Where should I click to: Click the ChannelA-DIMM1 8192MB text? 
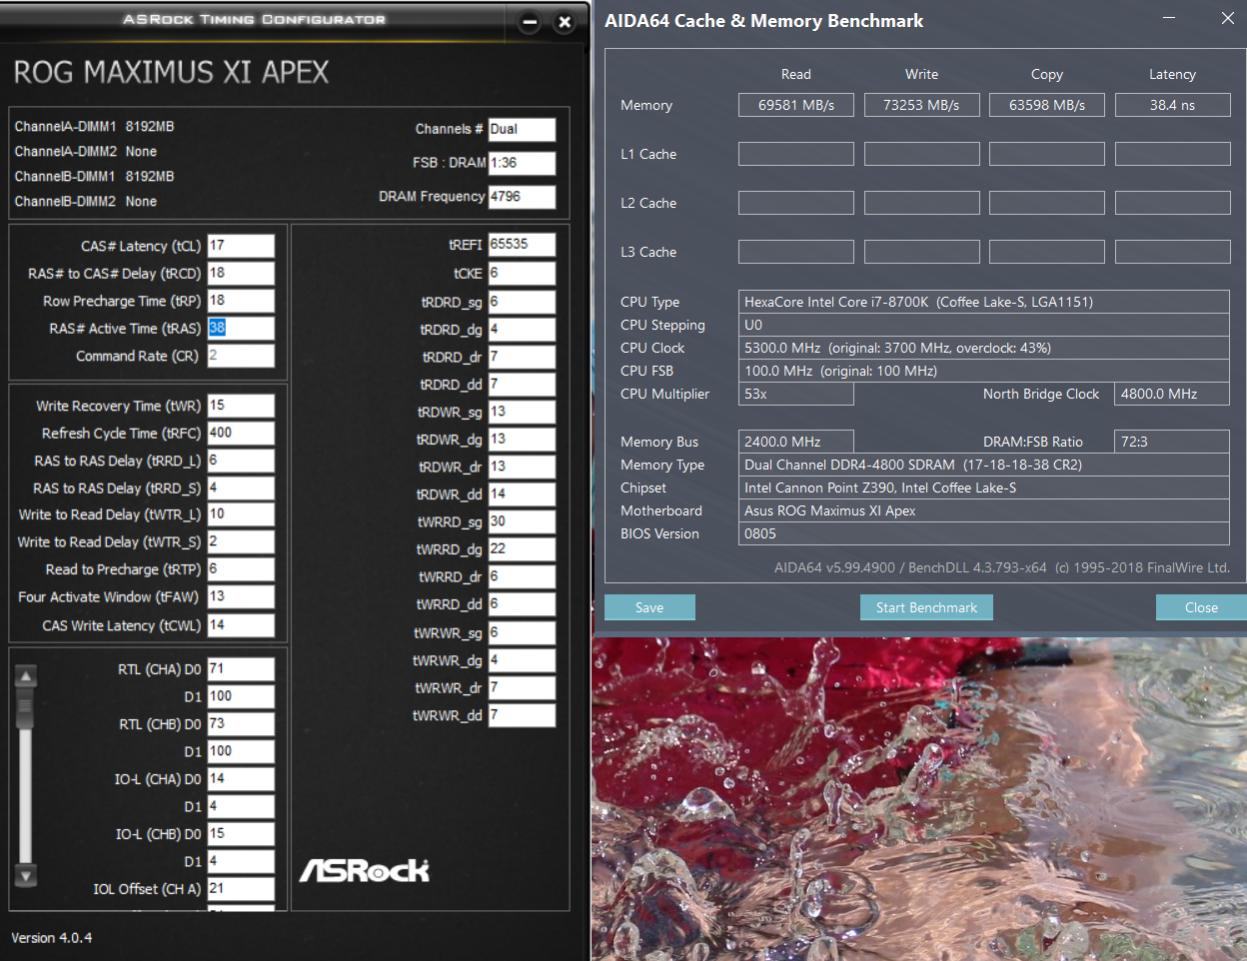[x=94, y=127]
